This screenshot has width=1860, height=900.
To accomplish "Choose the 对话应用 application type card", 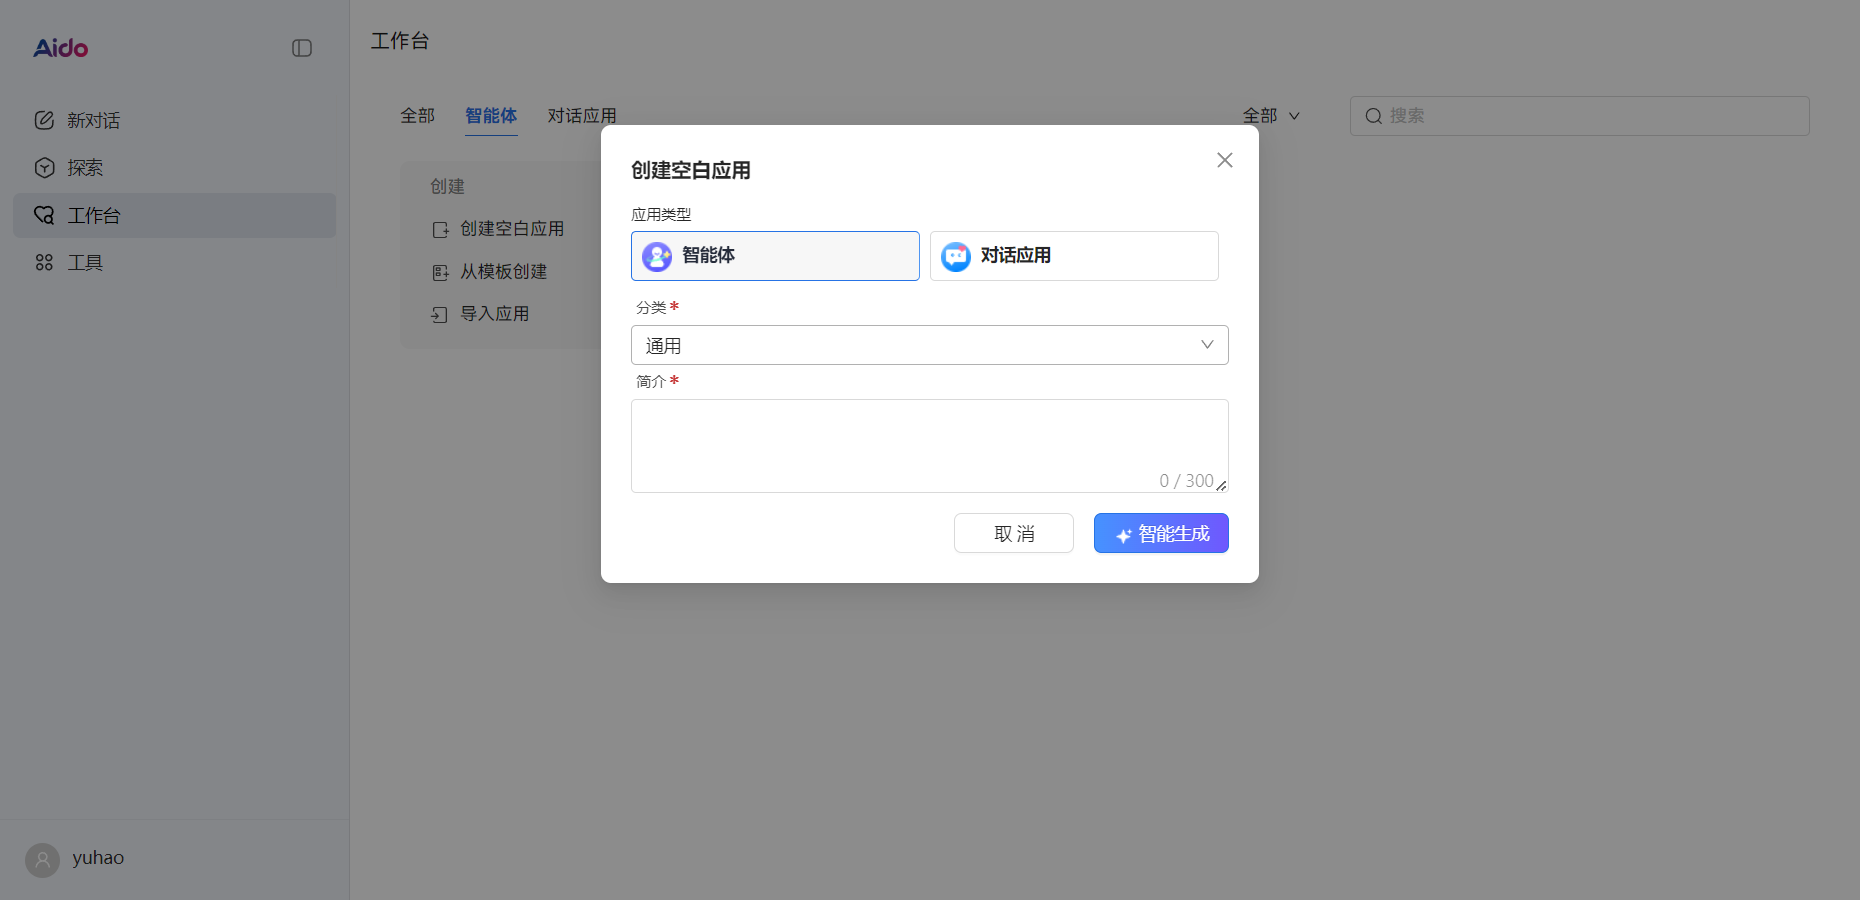I will tap(1073, 256).
